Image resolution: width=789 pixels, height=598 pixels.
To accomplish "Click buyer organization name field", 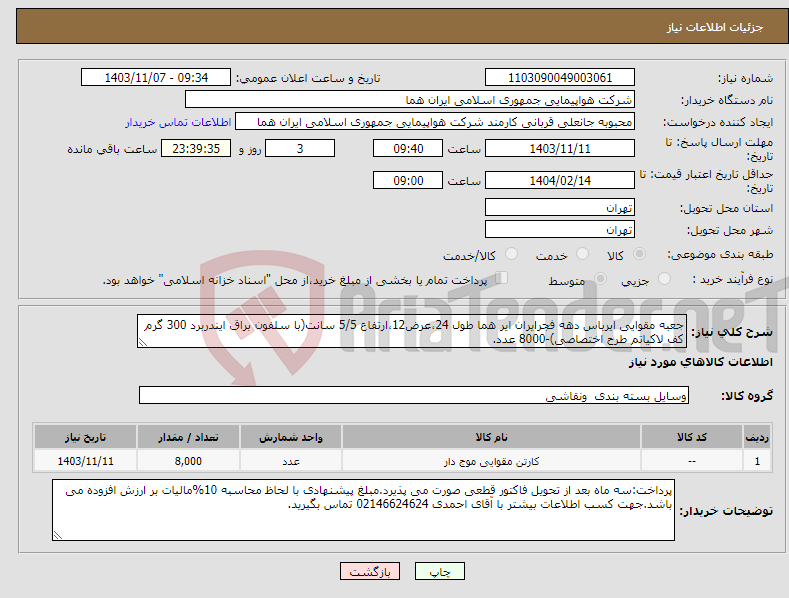I will [x=410, y=100].
